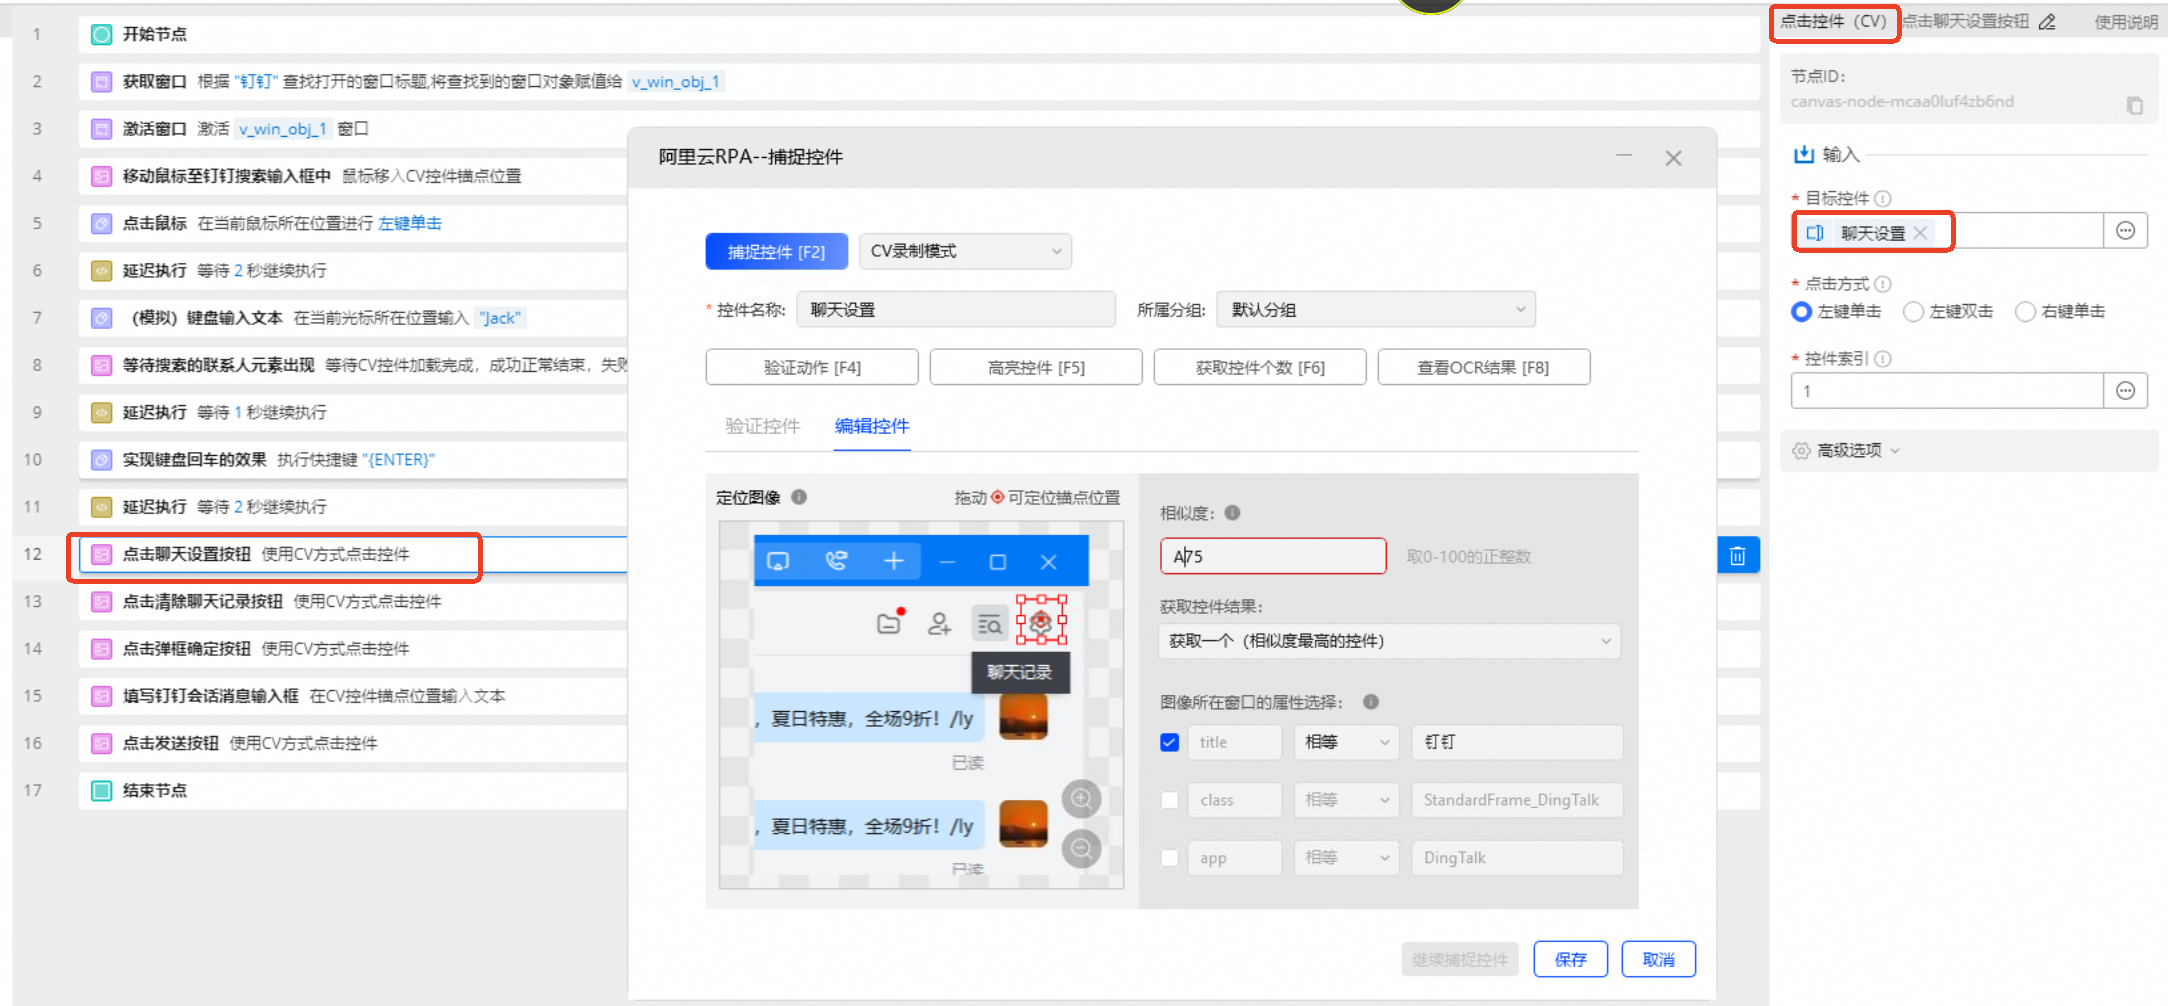Viewport: 2168px width, 1006px height.
Task: Uncheck the title window attribute checkbox
Action: [x=1169, y=742]
